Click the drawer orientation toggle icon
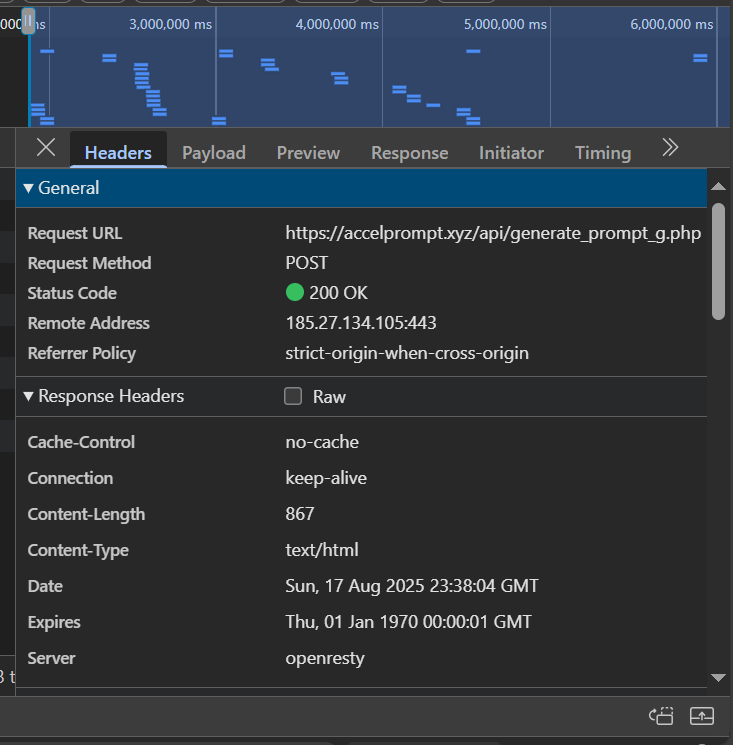Screen dimensions: 733x745 tap(661, 716)
